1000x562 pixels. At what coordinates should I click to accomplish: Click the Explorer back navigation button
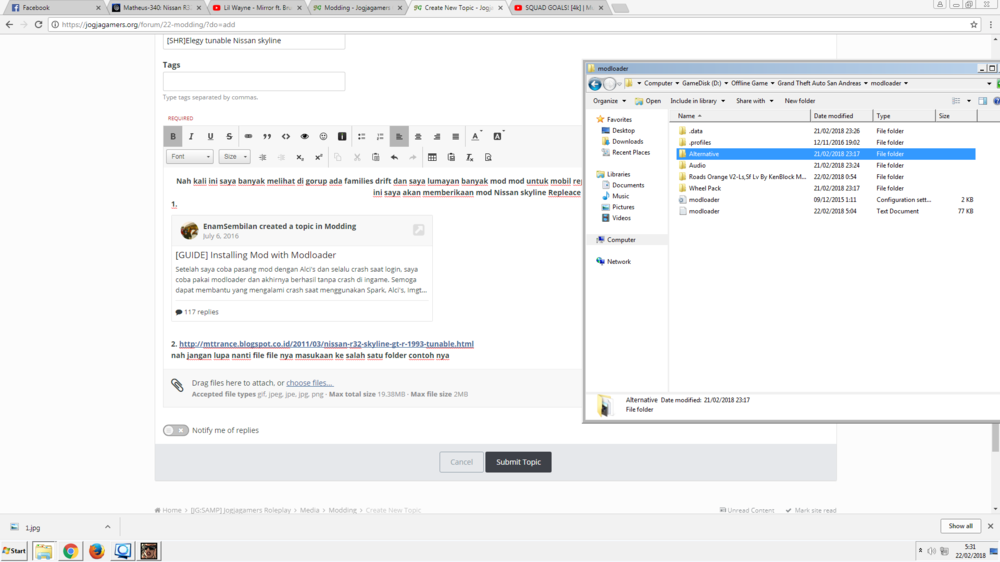click(595, 84)
